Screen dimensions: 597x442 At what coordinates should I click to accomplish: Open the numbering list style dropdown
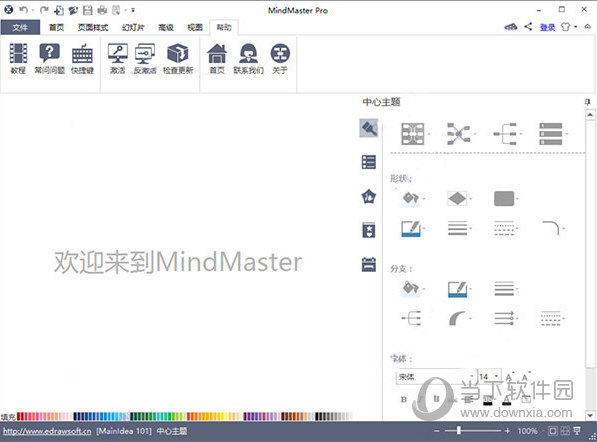553,134
